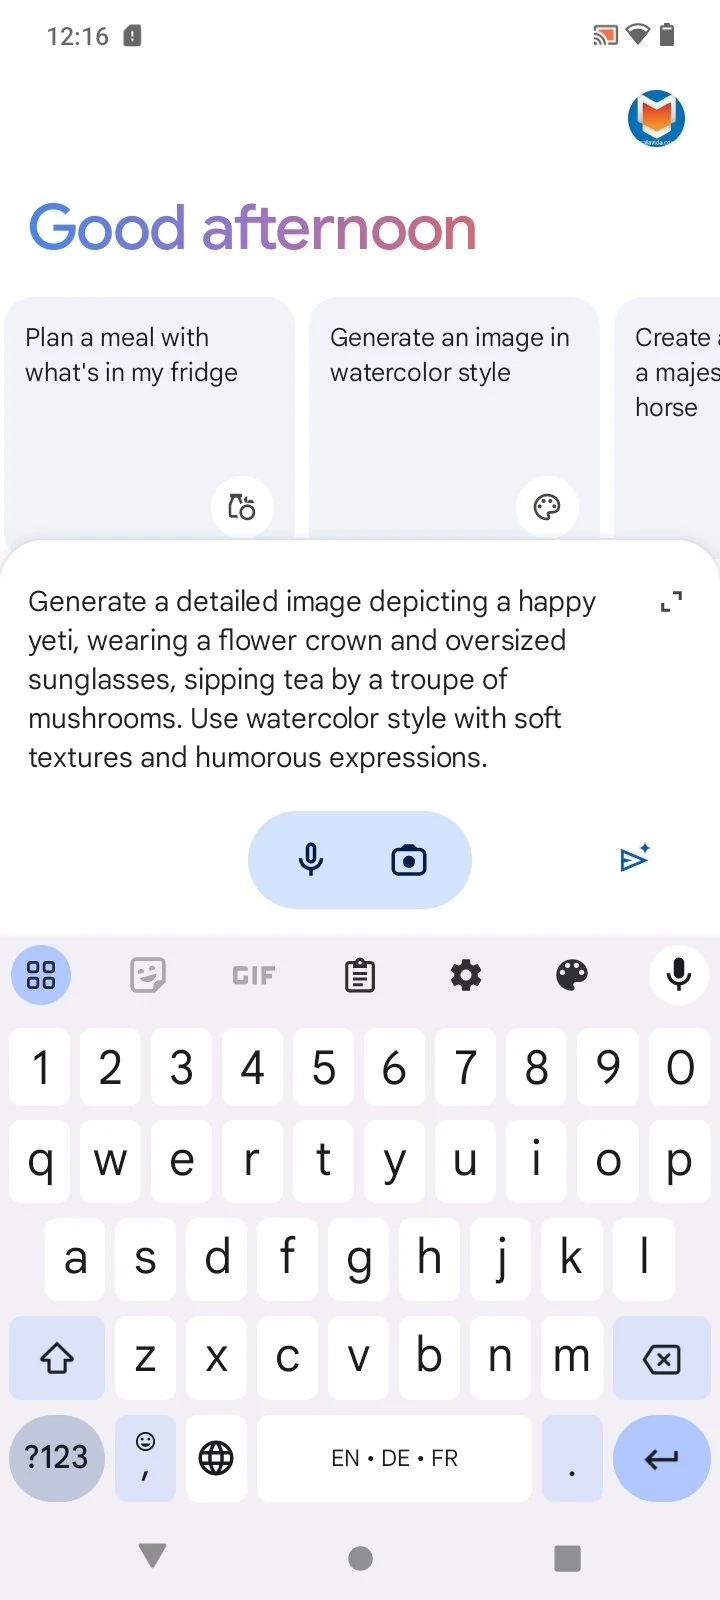Switch to the ?123 symbols layout
The image size is (720, 1600).
(x=57, y=1458)
